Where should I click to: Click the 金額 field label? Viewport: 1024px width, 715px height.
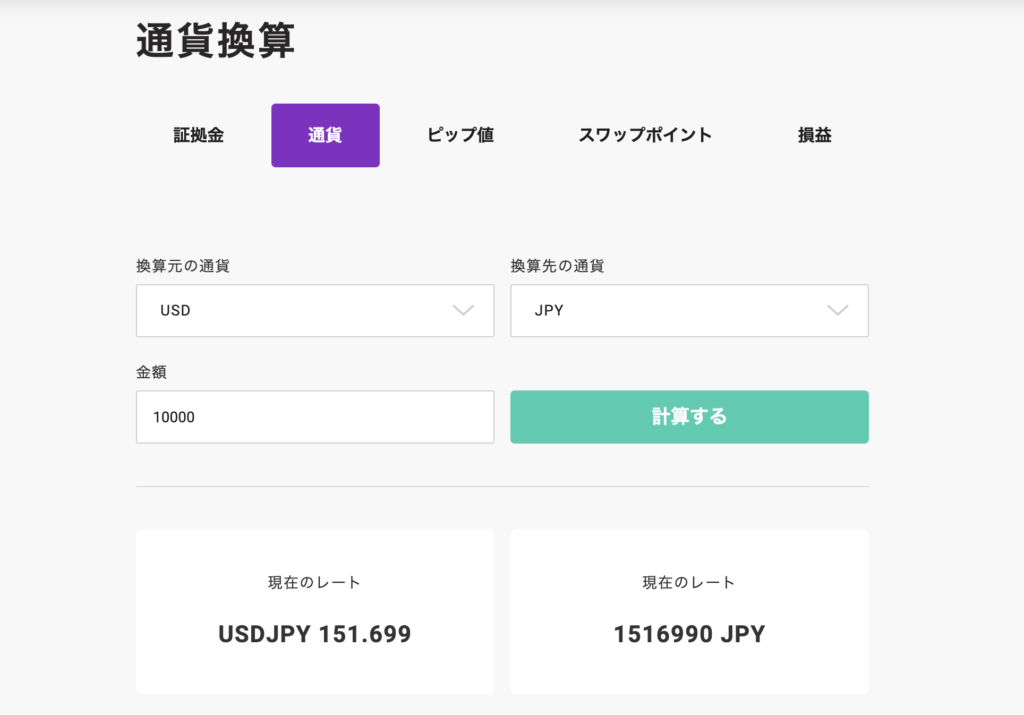coord(151,372)
